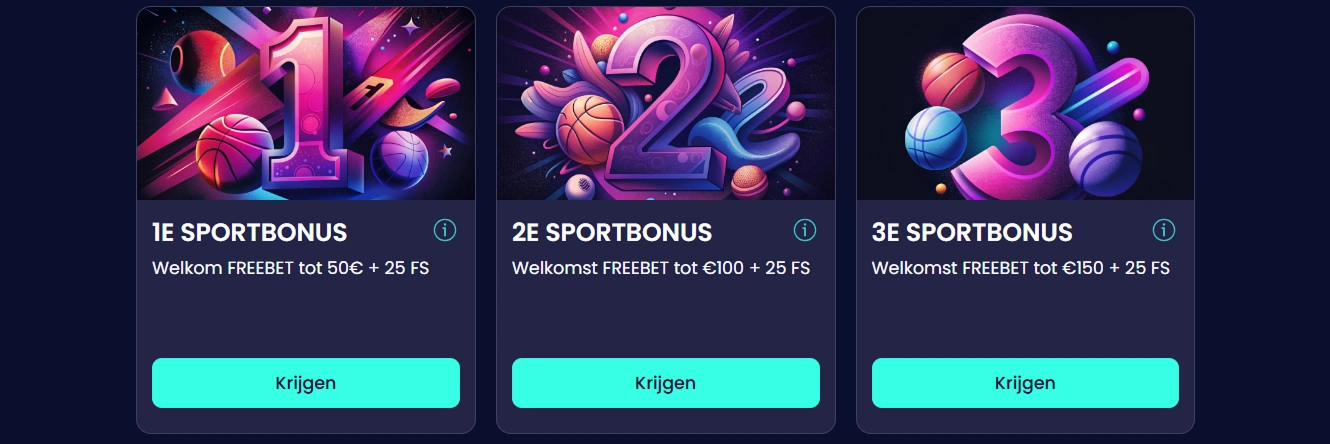Click text Welkom FREEBET tot 50€ + 25 FS

point(291,268)
